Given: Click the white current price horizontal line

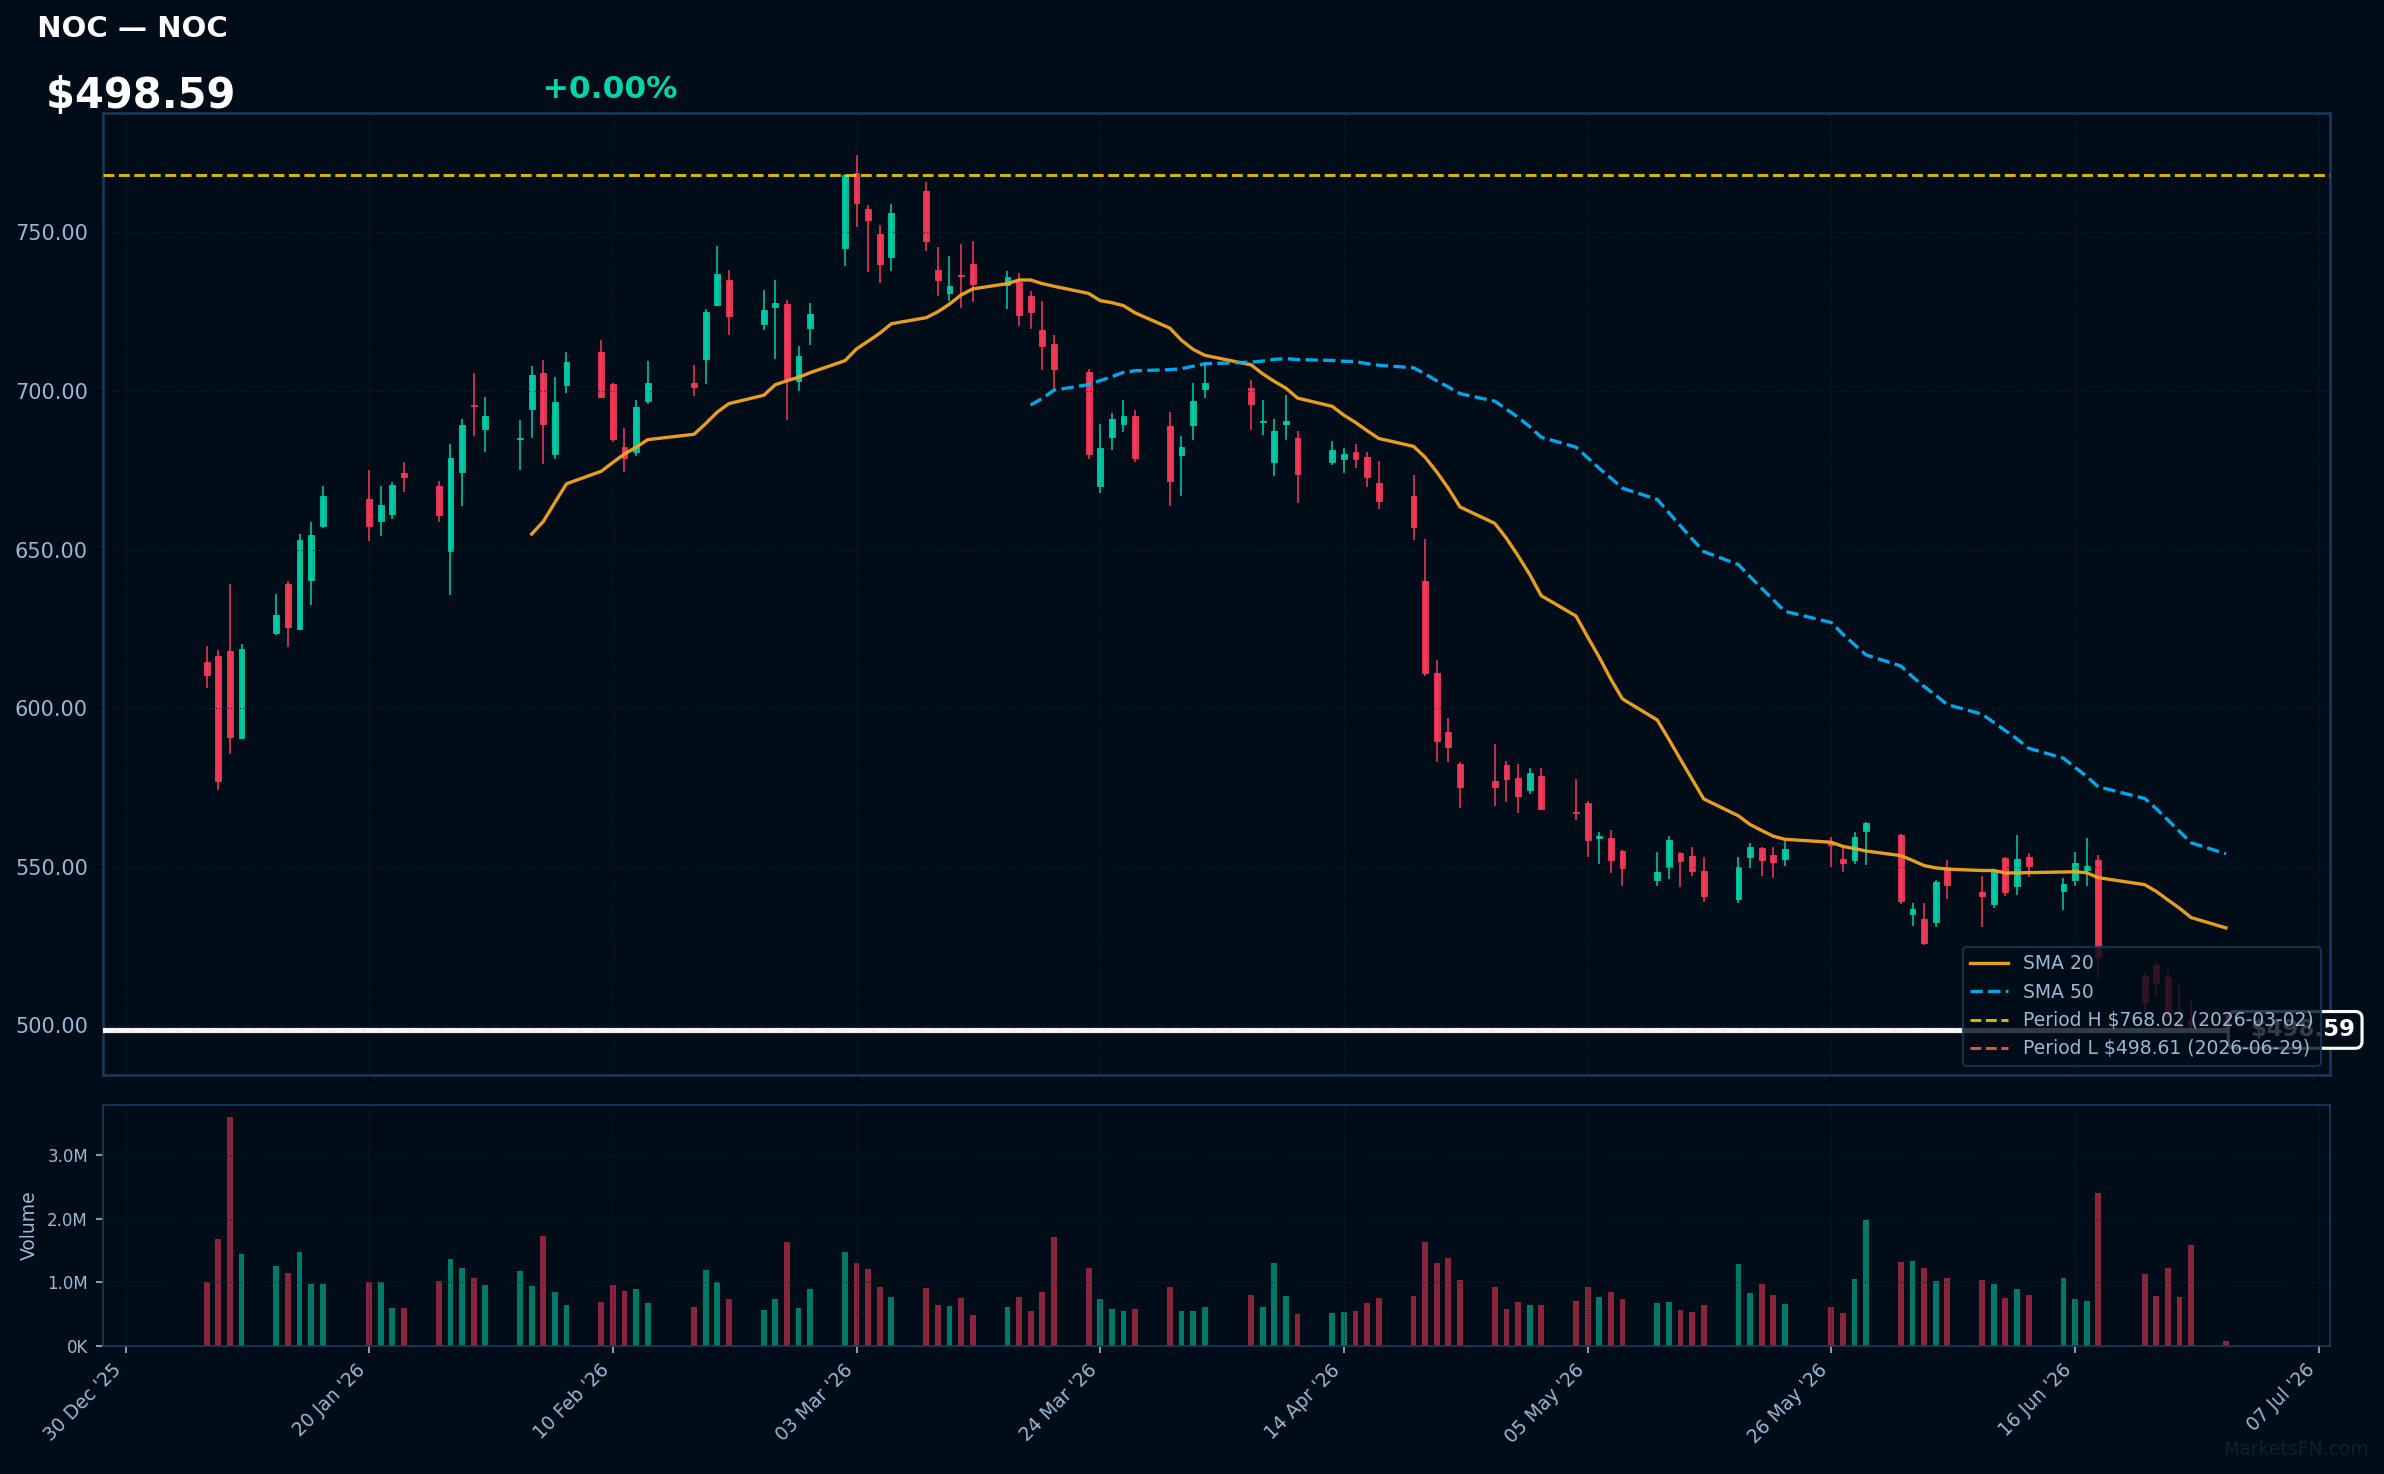Looking at the screenshot, I should click(x=1166, y=1030).
